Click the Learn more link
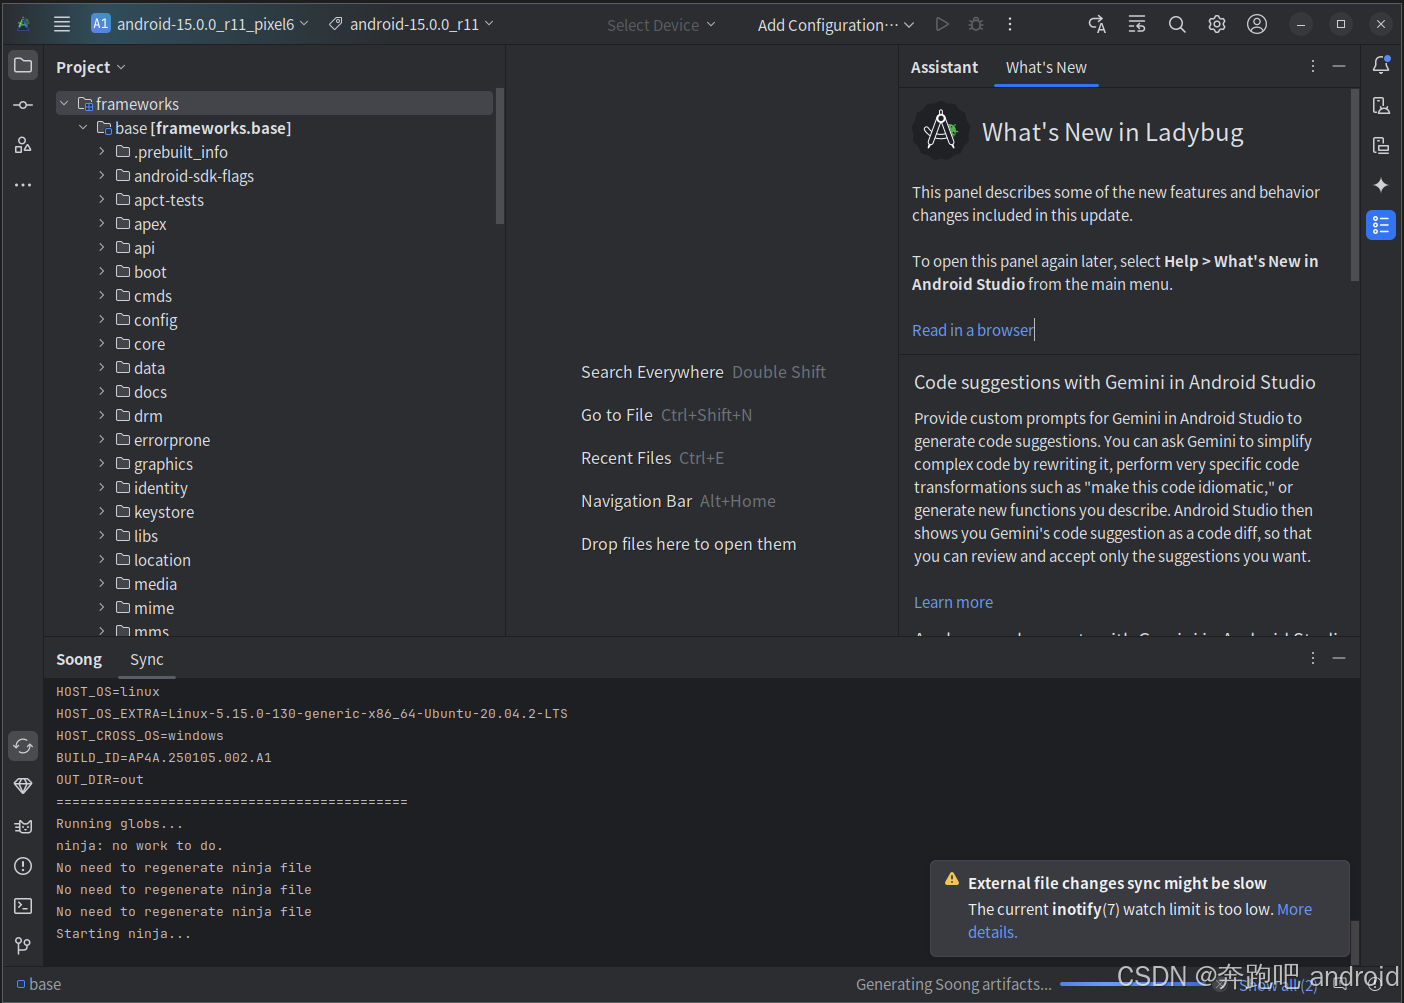The height and width of the screenshot is (1003, 1404). [952, 601]
